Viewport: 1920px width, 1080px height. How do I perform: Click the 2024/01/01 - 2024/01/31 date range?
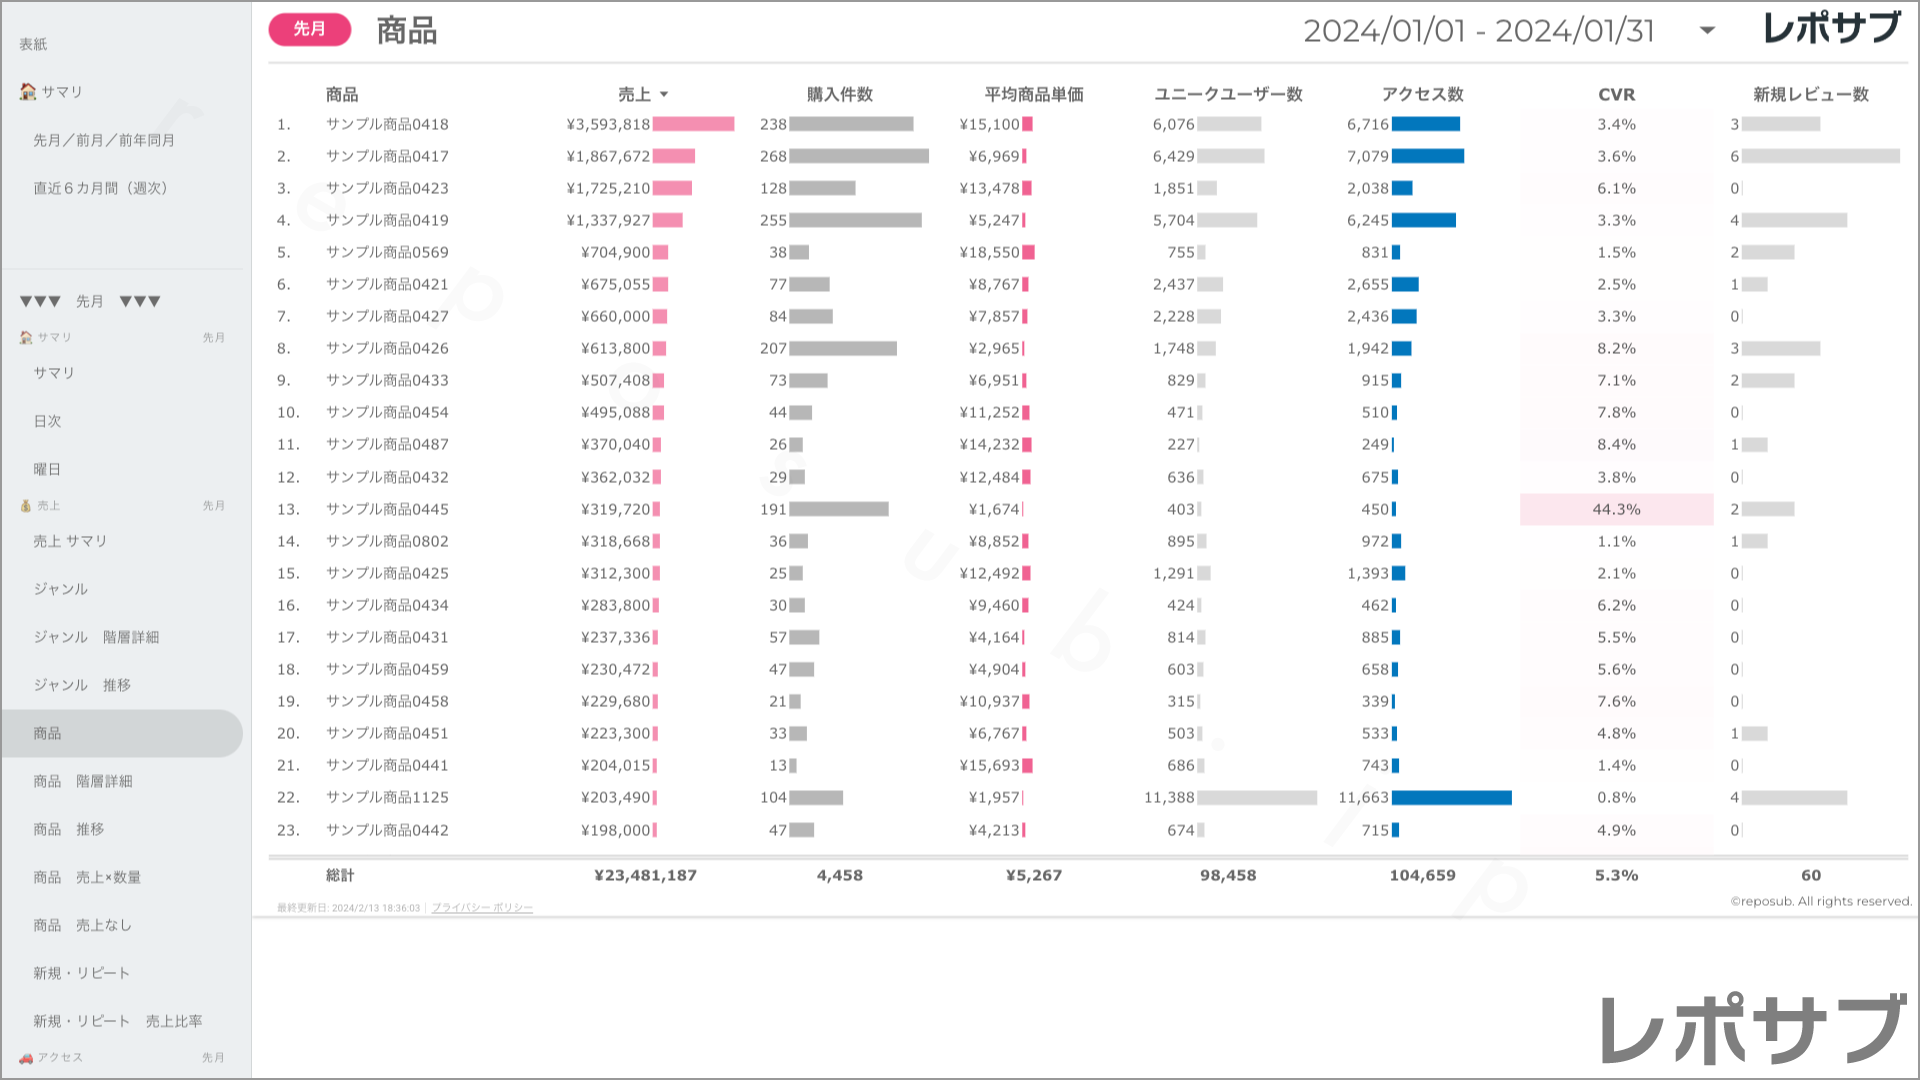(1479, 31)
